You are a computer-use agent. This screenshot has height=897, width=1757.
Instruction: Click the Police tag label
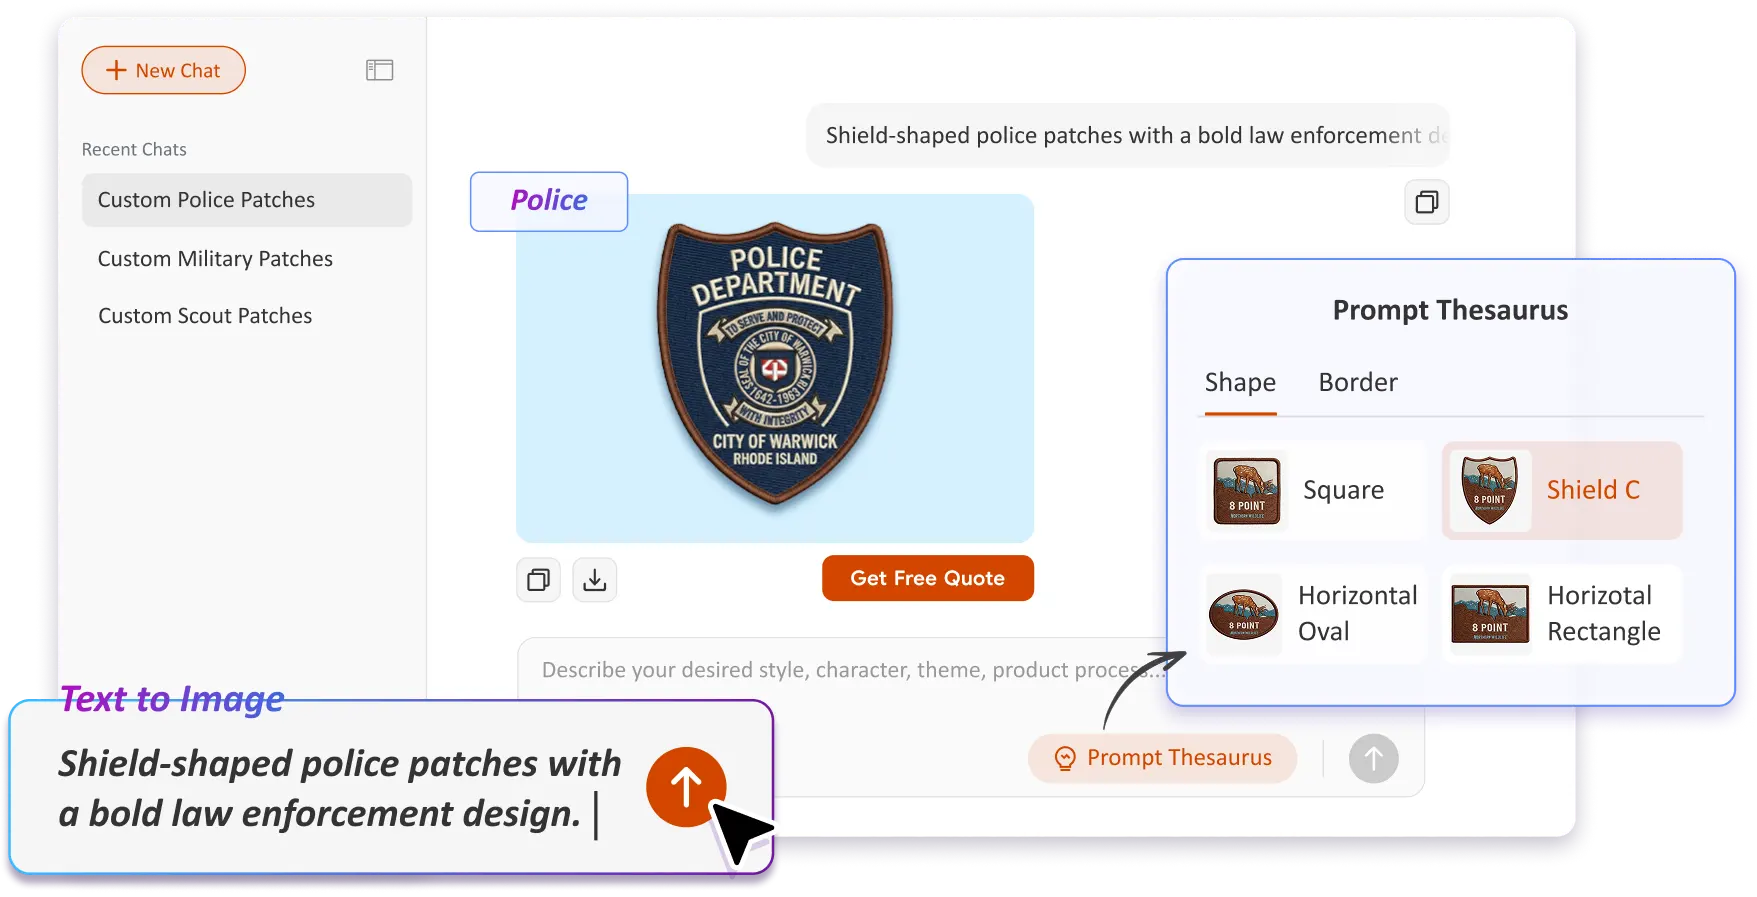tap(549, 201)
